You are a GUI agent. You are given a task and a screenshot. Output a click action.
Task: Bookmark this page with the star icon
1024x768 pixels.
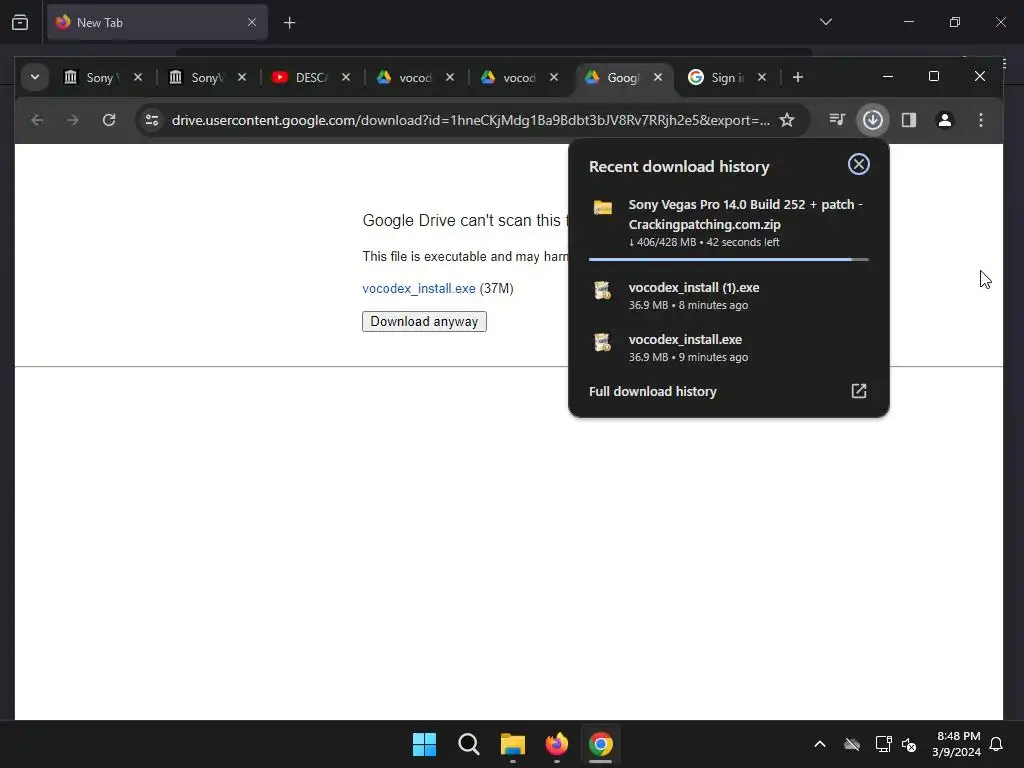pyautogui.click(x=787, y=120)
